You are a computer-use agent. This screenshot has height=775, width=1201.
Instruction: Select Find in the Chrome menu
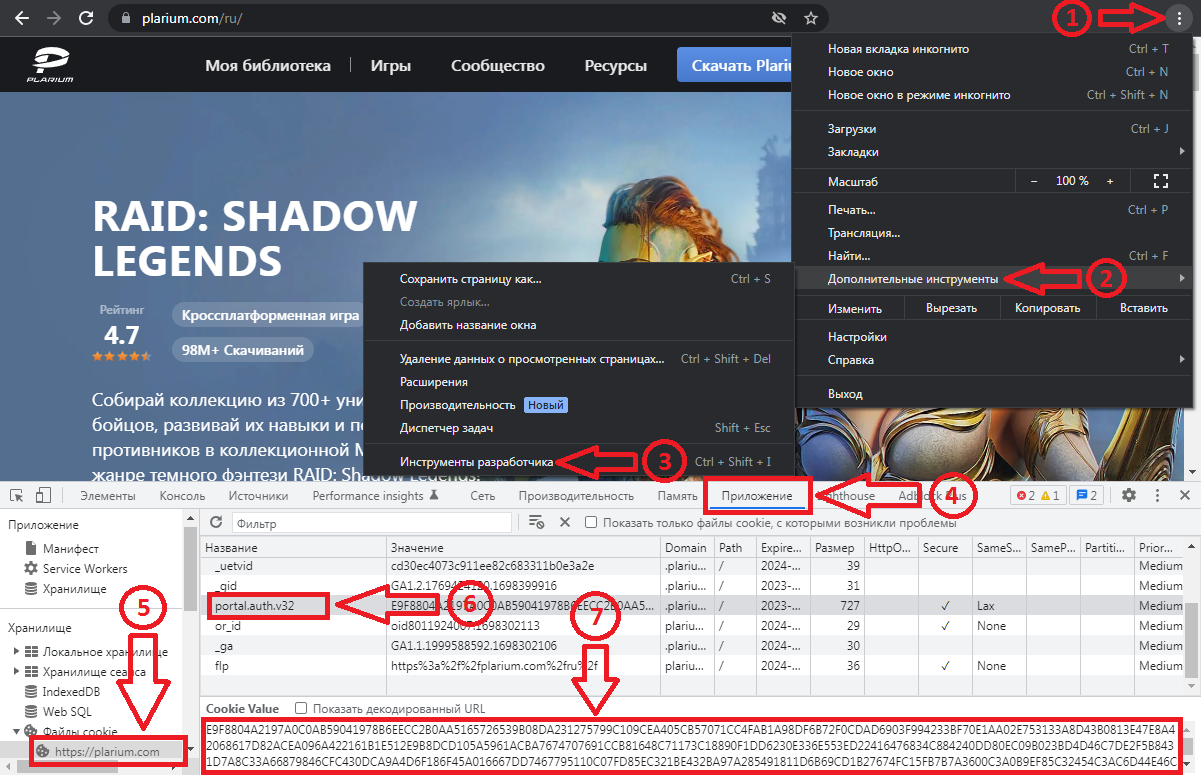(x=994, y=256)
